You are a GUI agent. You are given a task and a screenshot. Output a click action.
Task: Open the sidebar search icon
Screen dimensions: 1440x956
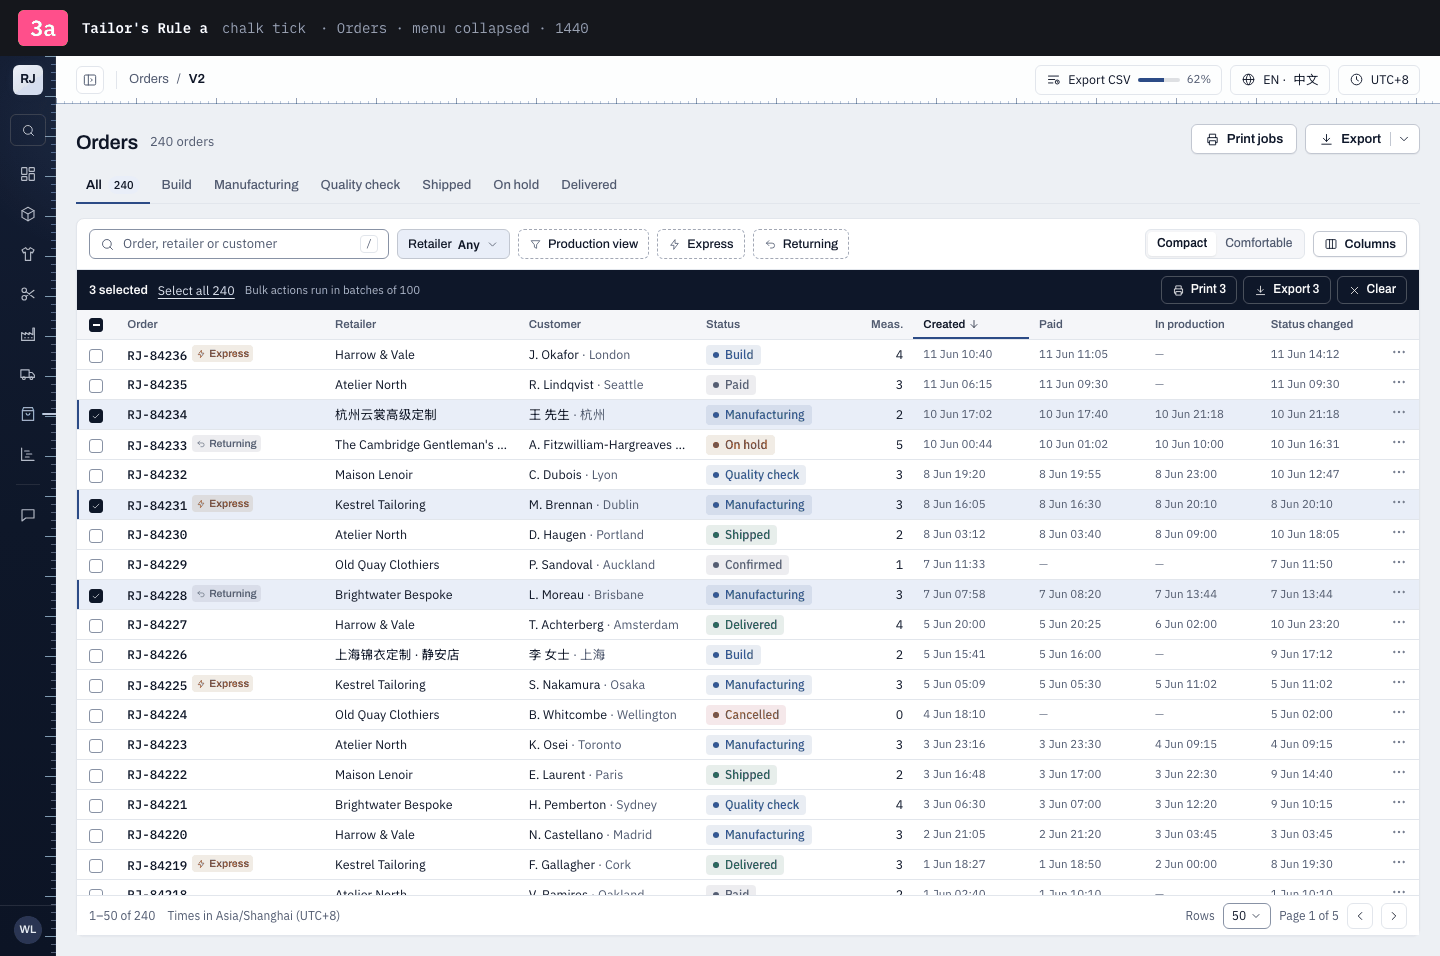click(28, 130)
